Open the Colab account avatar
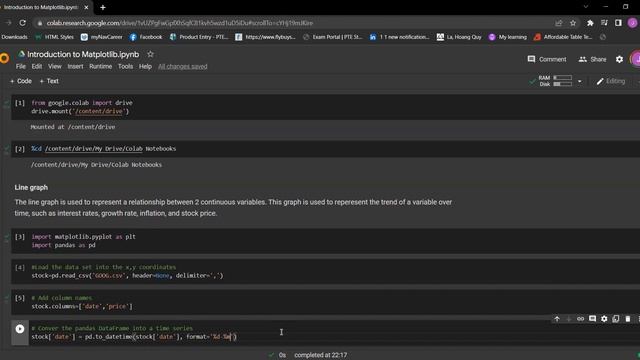The height and width of the screenshot is (360, 640). point(636,59)
